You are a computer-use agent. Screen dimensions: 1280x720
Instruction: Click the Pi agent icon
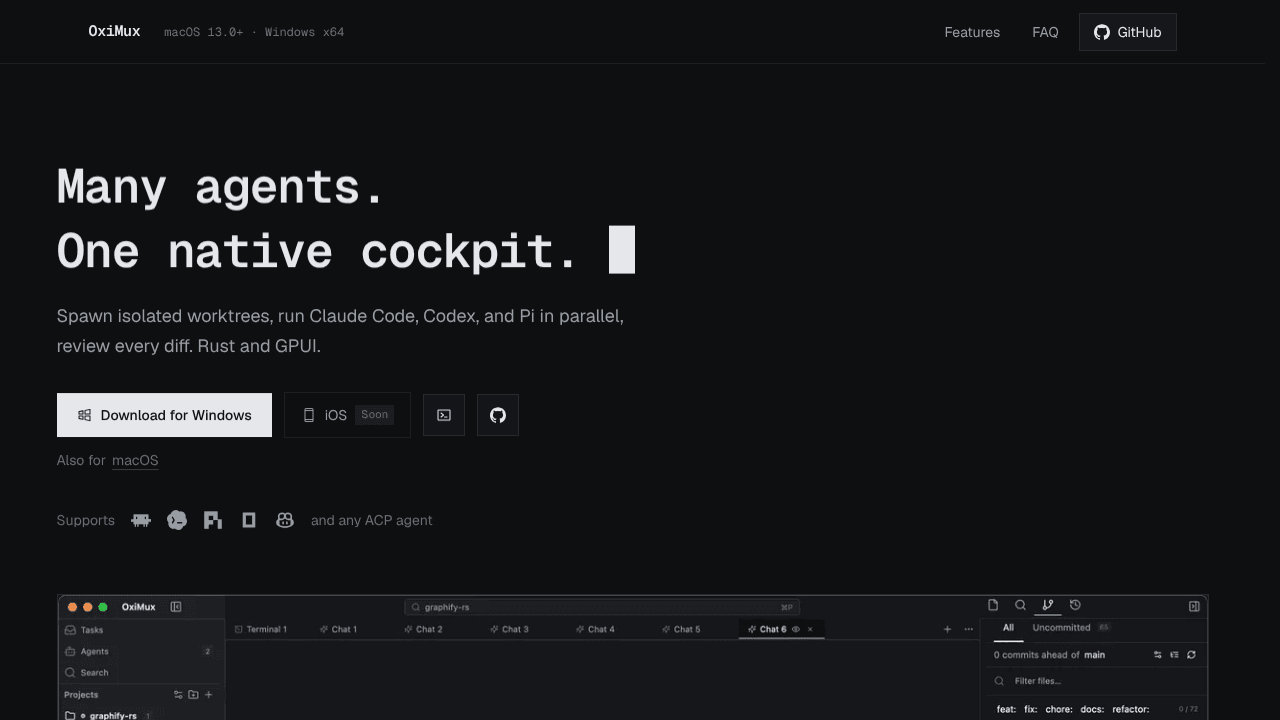pyautogui.click(x=213, y=520)
